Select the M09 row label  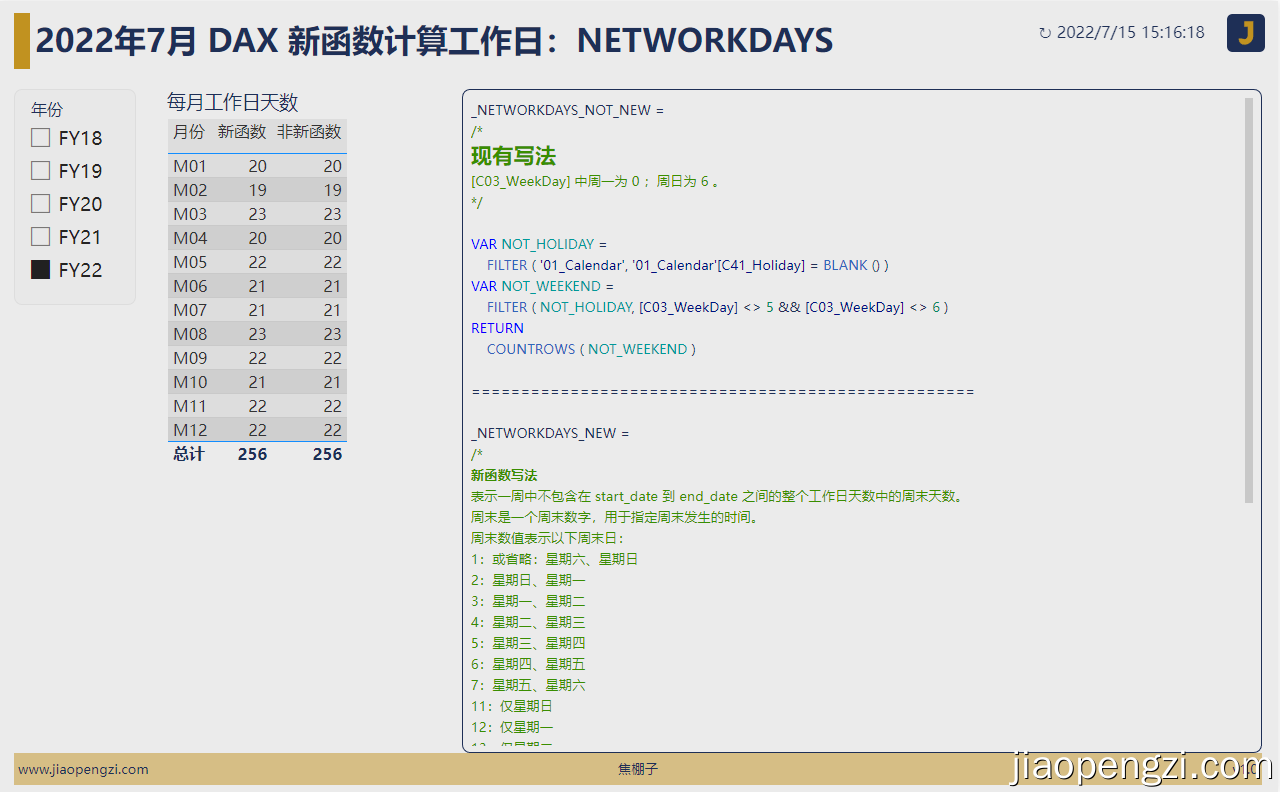tap(190, 358)
